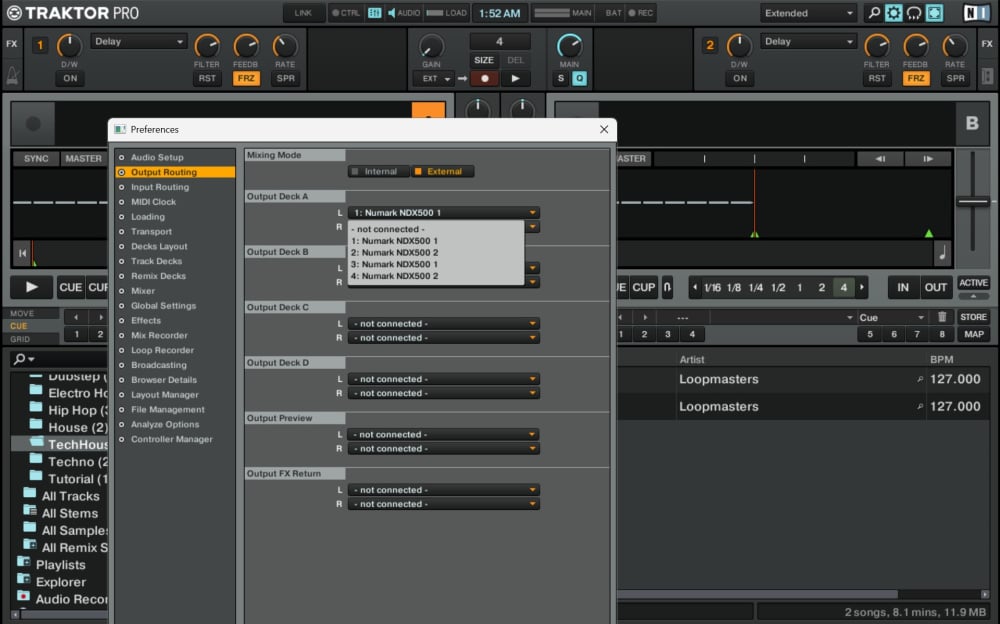Open FX unit 1 Delay effect dropdown
This screenshot has height=624, width=1000.
pos(138,41)
